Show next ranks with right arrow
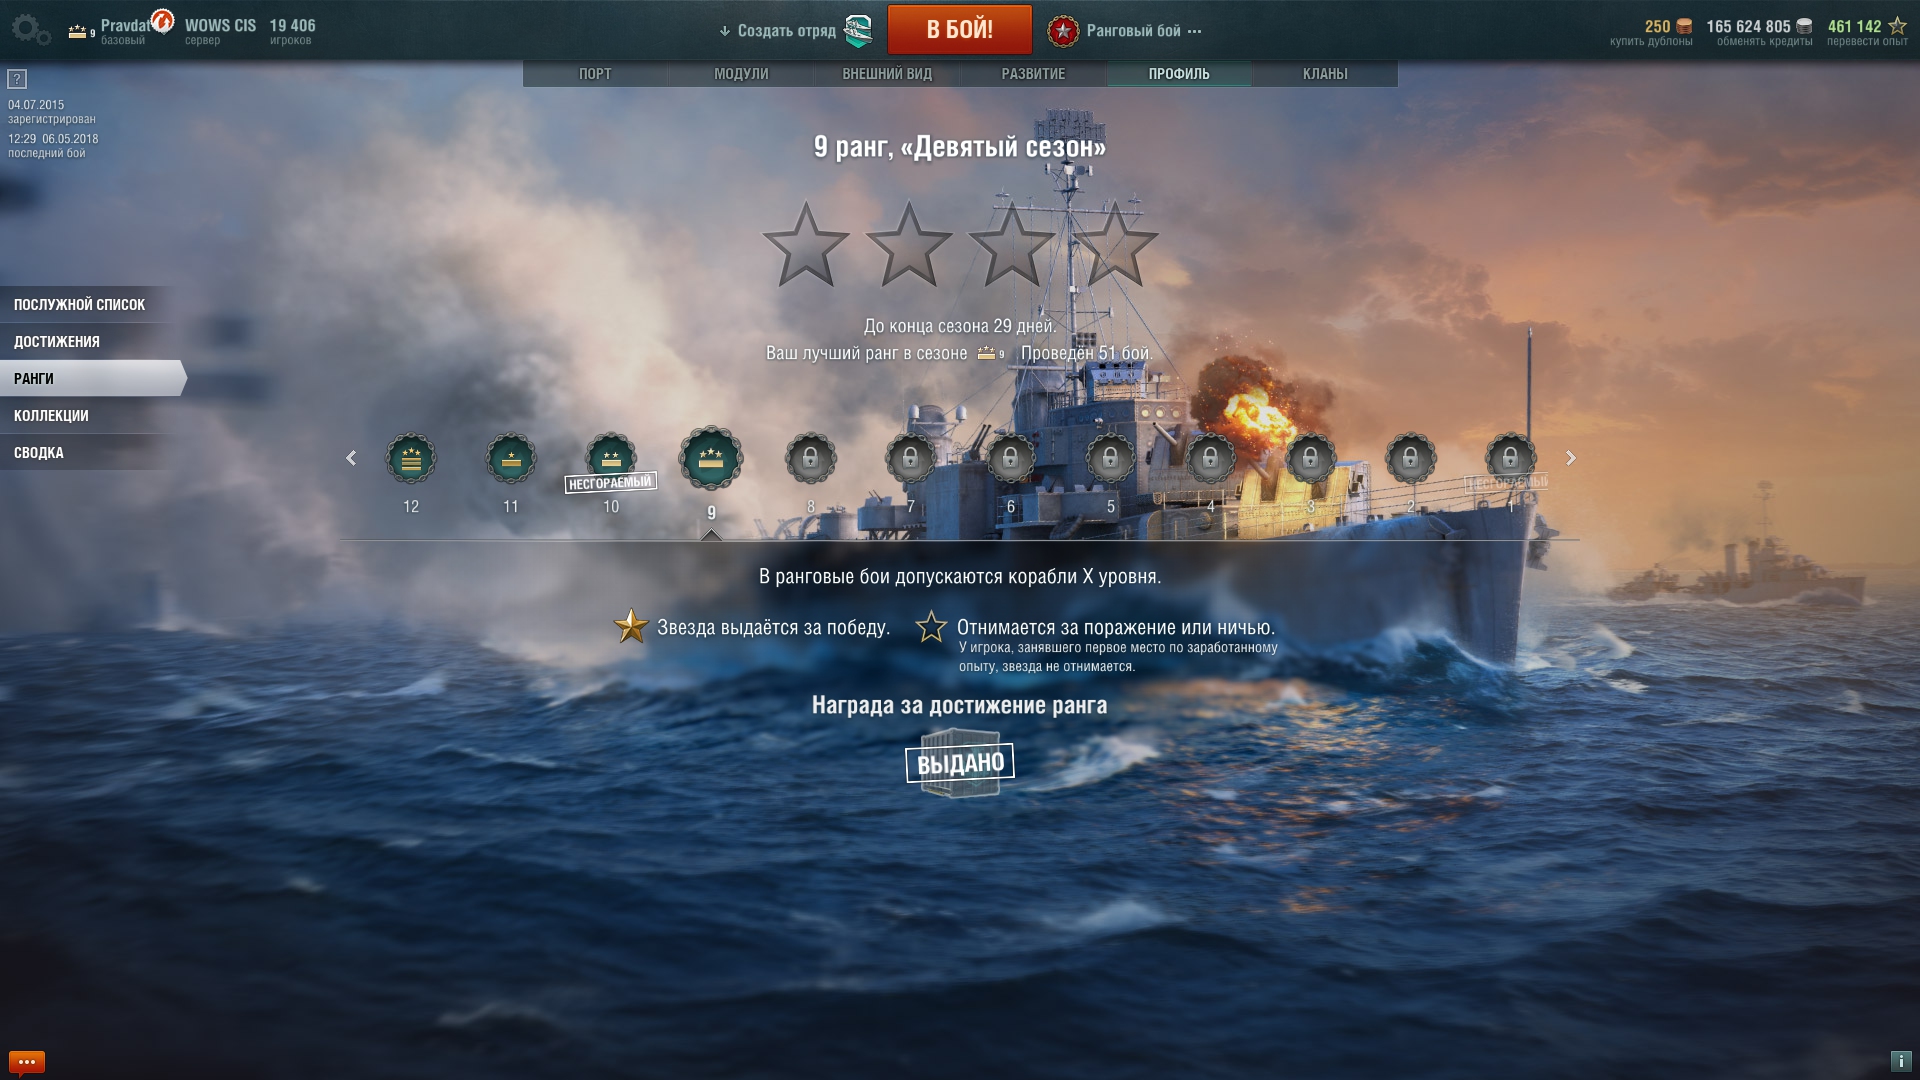 coord(1570,458)
